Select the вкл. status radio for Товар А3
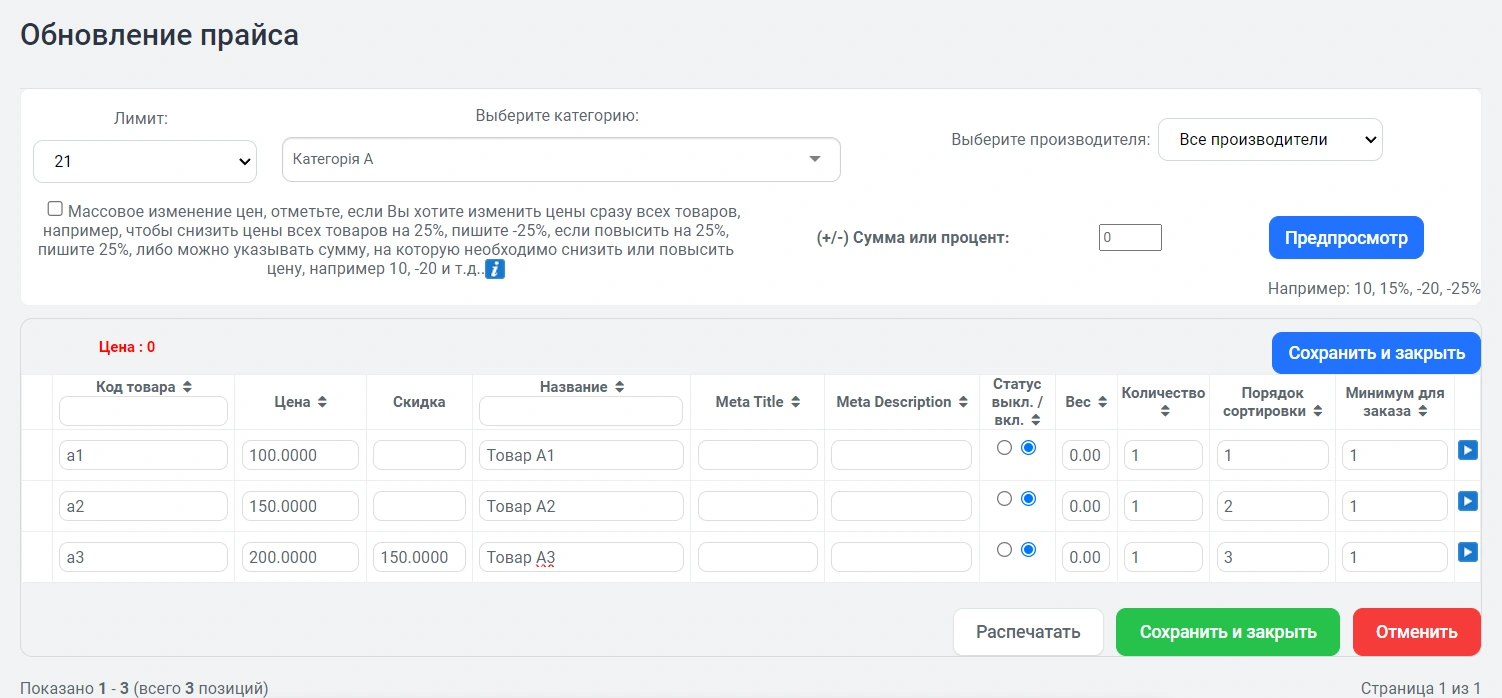1502x698 pixels. pyautogui.click(x=1028, y=549)
